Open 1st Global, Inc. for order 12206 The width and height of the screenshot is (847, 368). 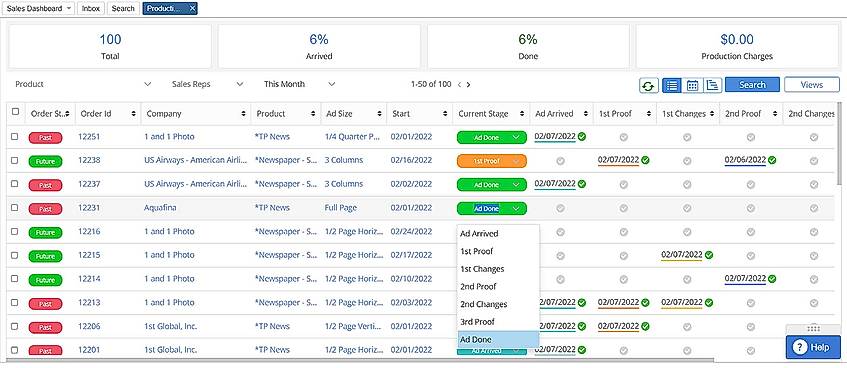[171, 326]
